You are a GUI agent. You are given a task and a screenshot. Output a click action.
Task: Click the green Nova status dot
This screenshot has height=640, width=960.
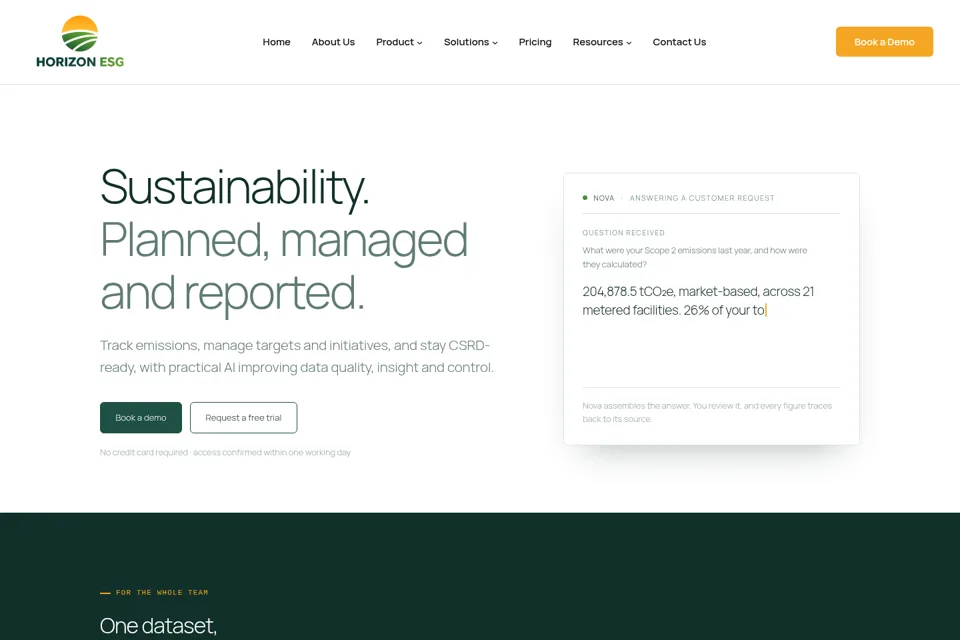tap(585, 198)
